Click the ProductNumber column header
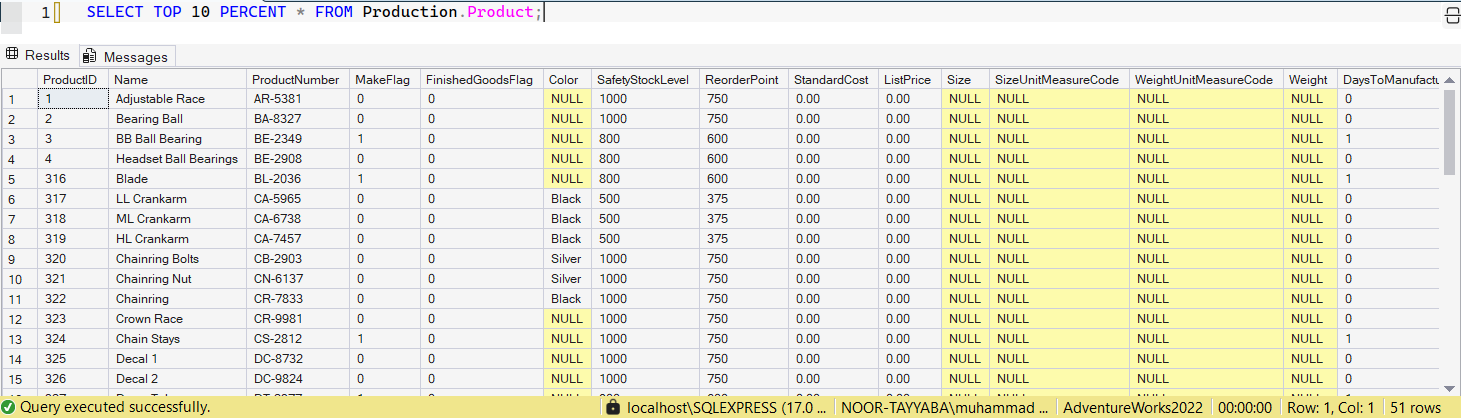Image resolution: width=1461 pixels, height=418 pixels. [x=297, y=79]
